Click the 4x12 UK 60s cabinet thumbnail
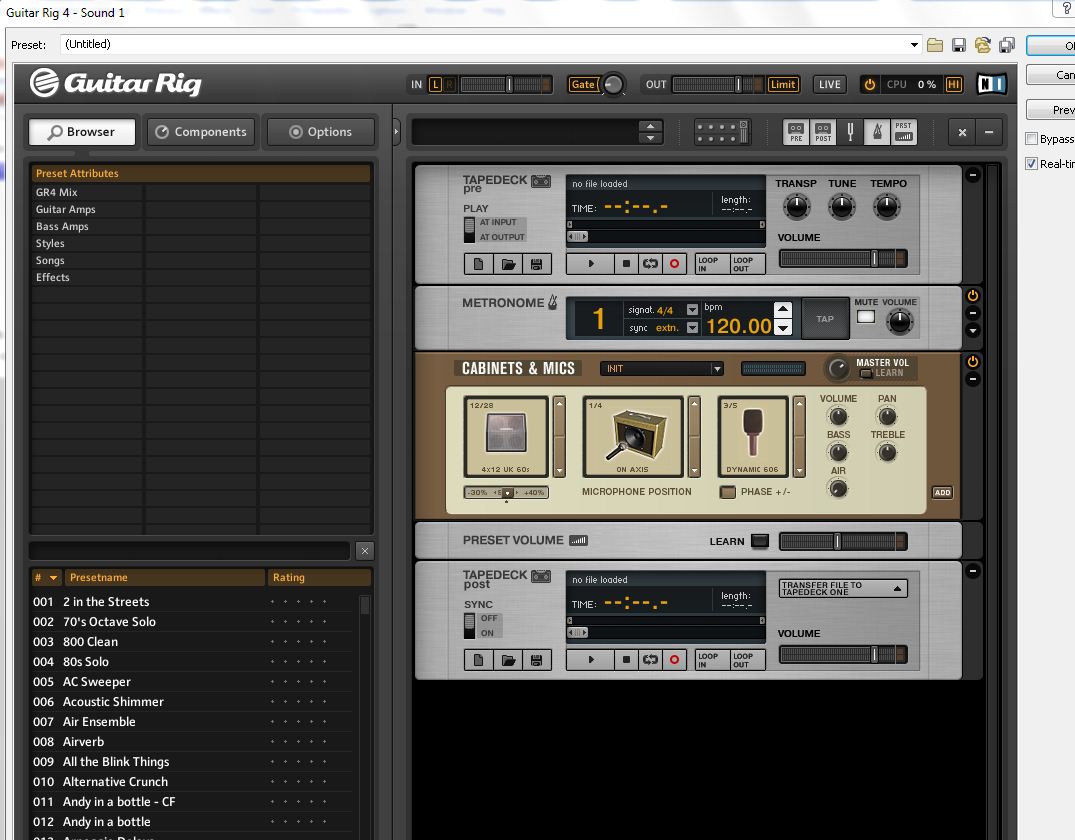Screen dimensions: 1075x840 506,436
